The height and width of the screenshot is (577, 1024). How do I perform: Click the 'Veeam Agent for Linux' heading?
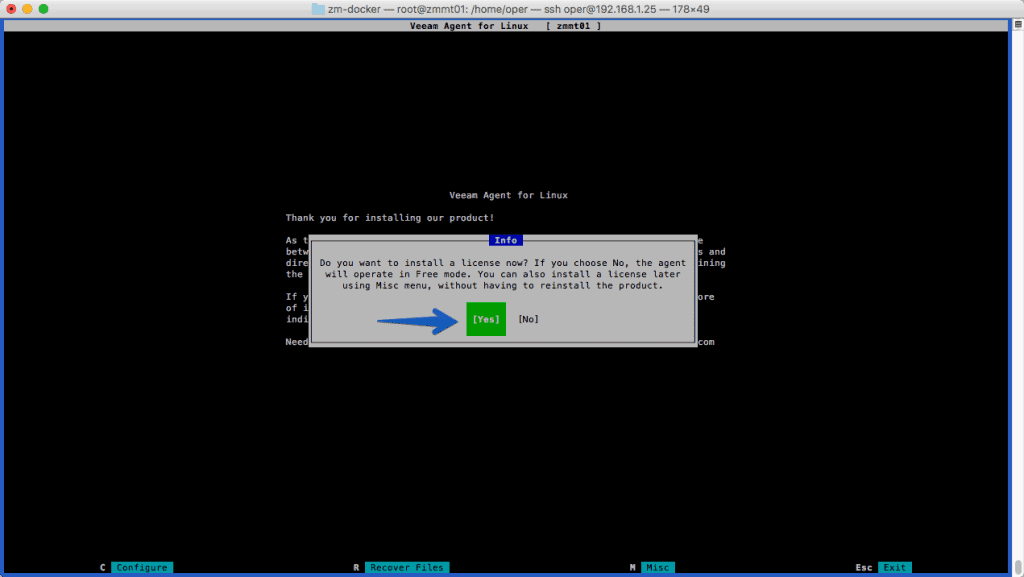click(x=509, y=195)
